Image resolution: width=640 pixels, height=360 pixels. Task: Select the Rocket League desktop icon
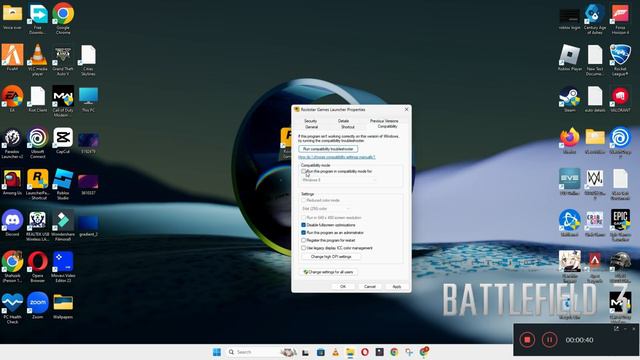tap(620, 60)
